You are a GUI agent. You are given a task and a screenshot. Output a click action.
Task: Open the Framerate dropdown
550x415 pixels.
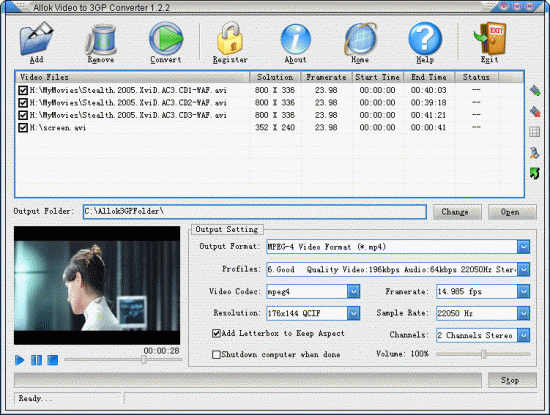(x=523, y=291)
